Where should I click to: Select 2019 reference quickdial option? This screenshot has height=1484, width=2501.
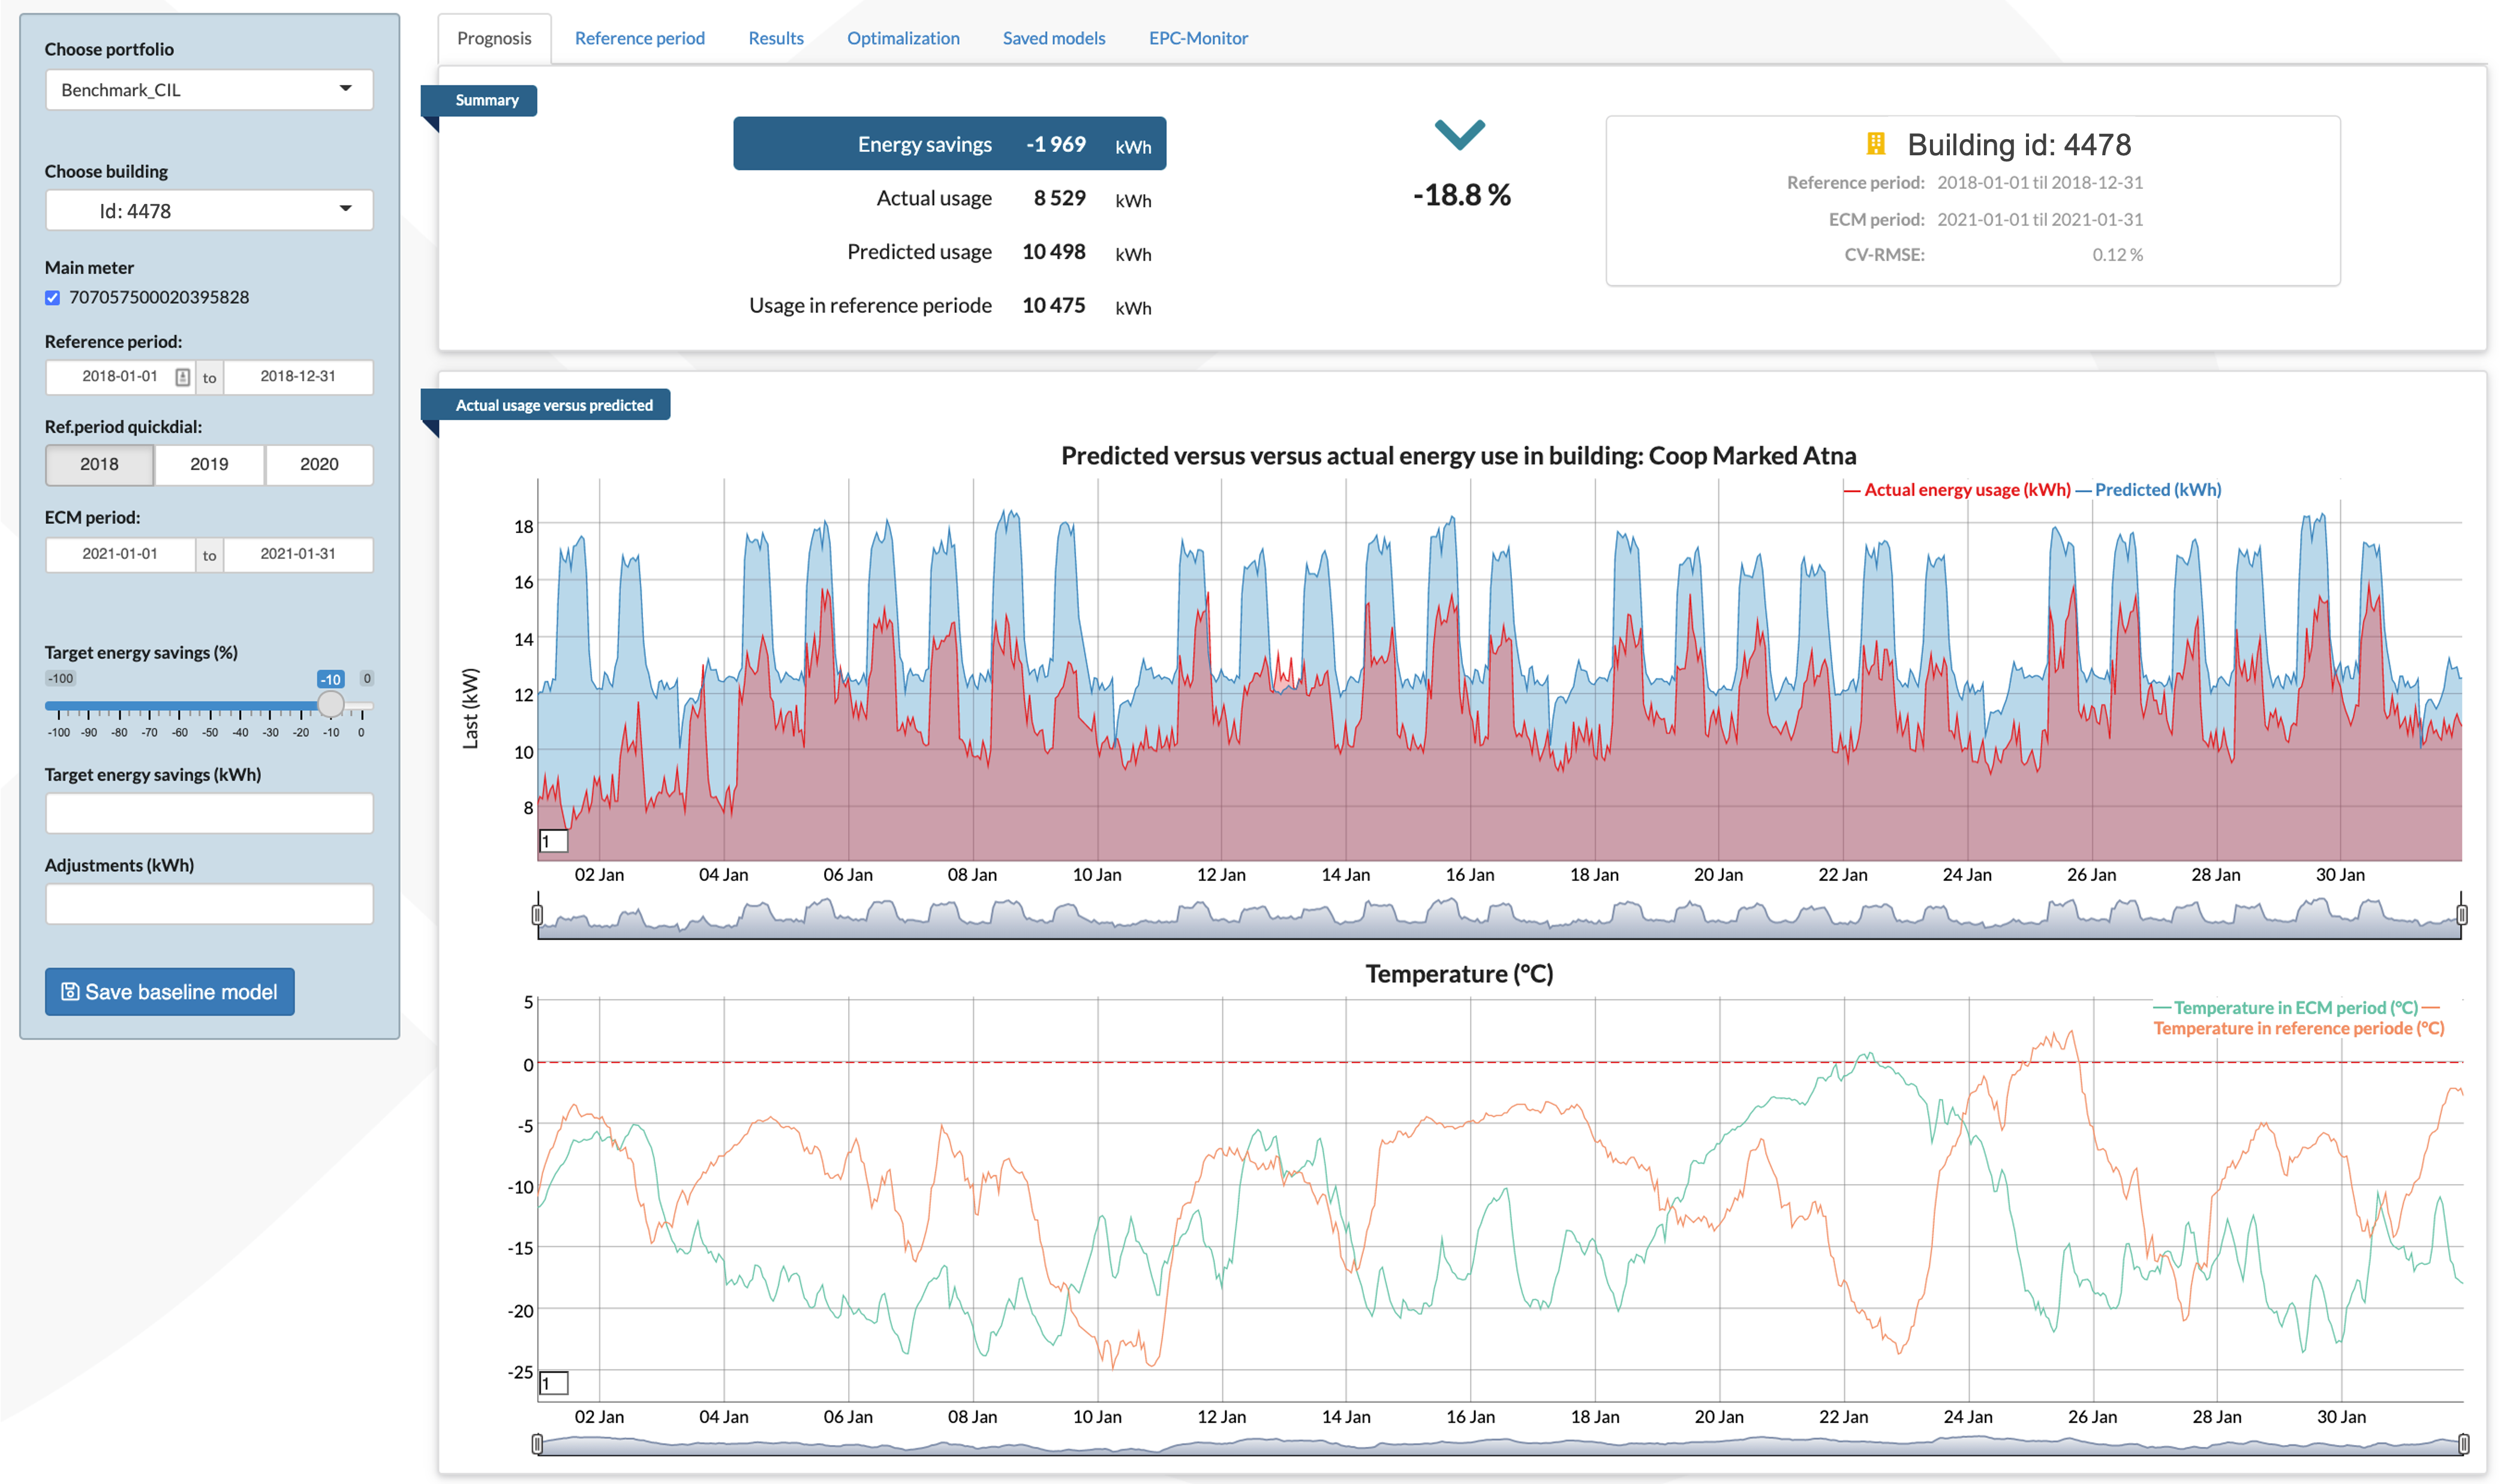click(x=209, y=464)
